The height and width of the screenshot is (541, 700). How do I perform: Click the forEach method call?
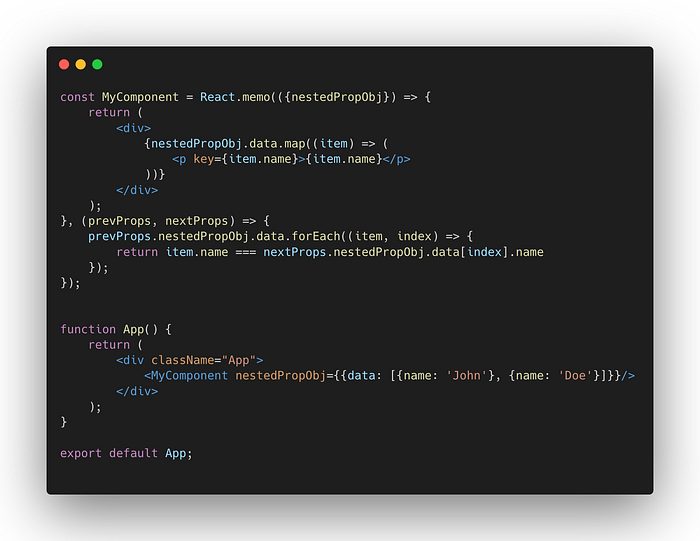tap(316, 236)
